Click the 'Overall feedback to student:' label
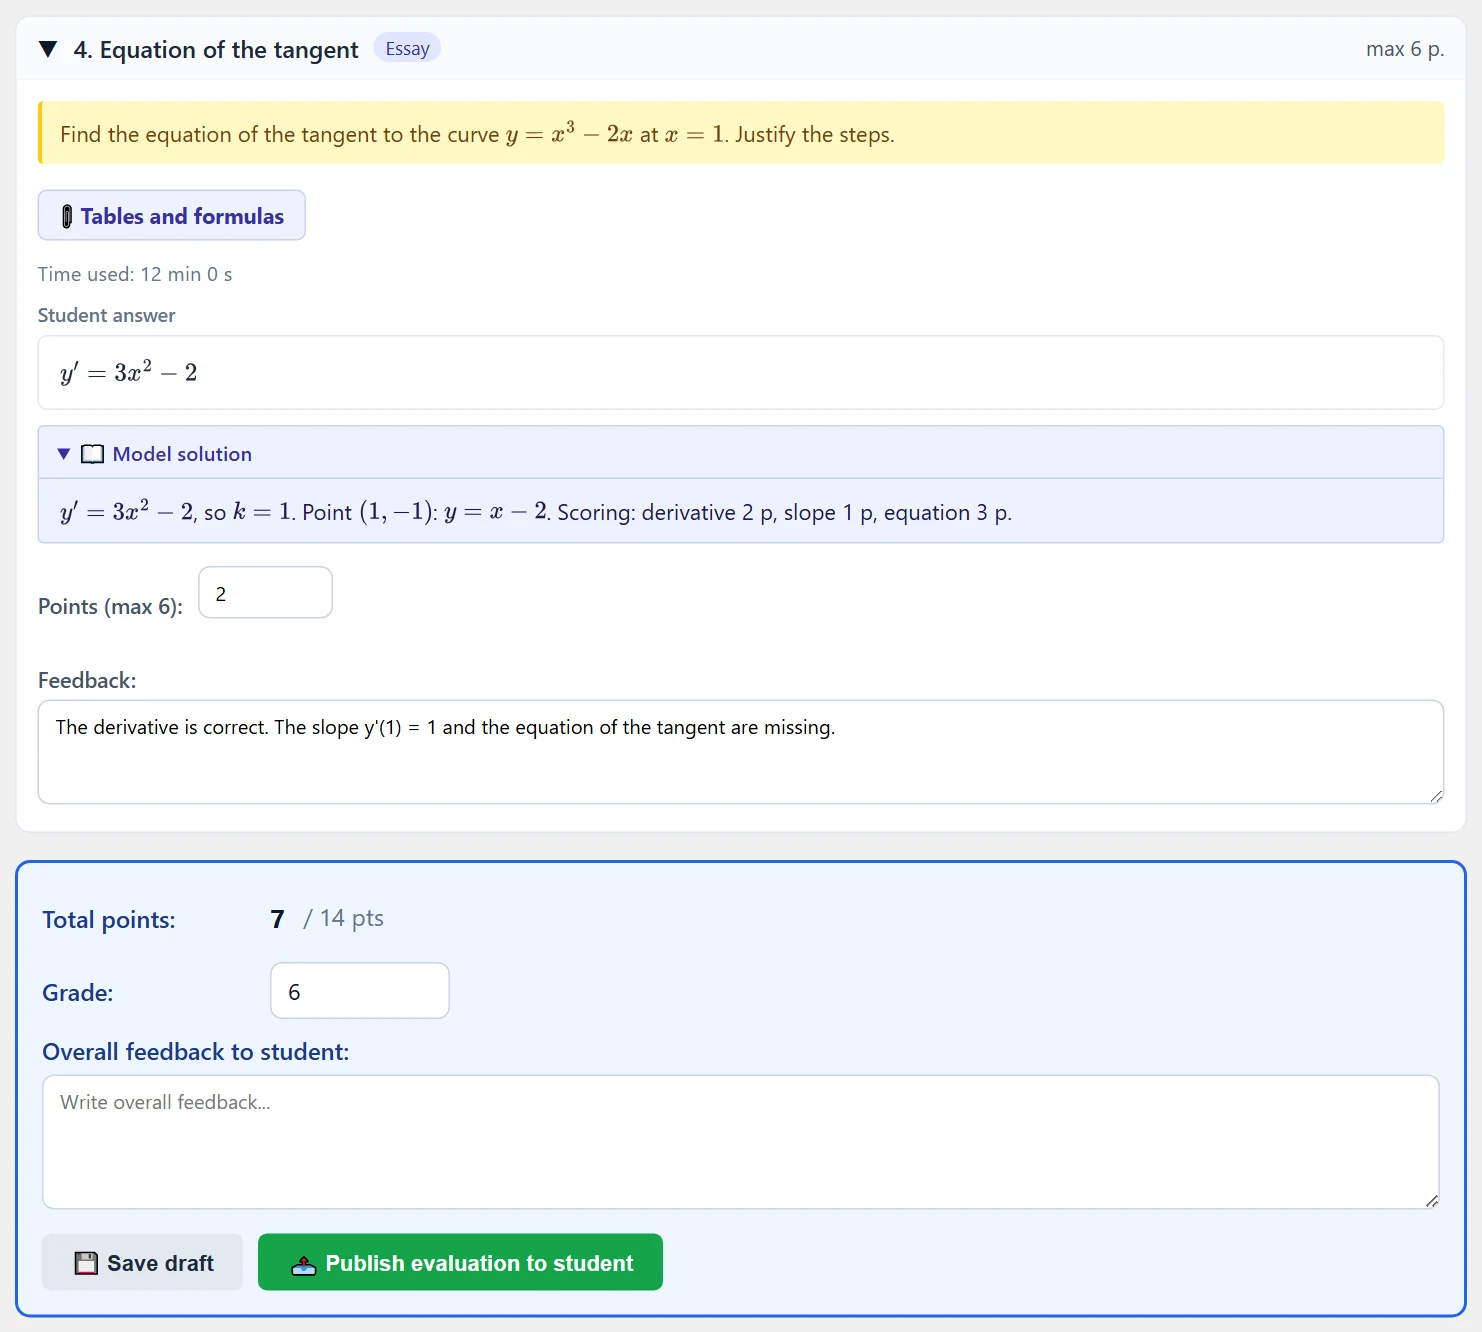Viewport: 1482px width, 1332px height. 196,1052
